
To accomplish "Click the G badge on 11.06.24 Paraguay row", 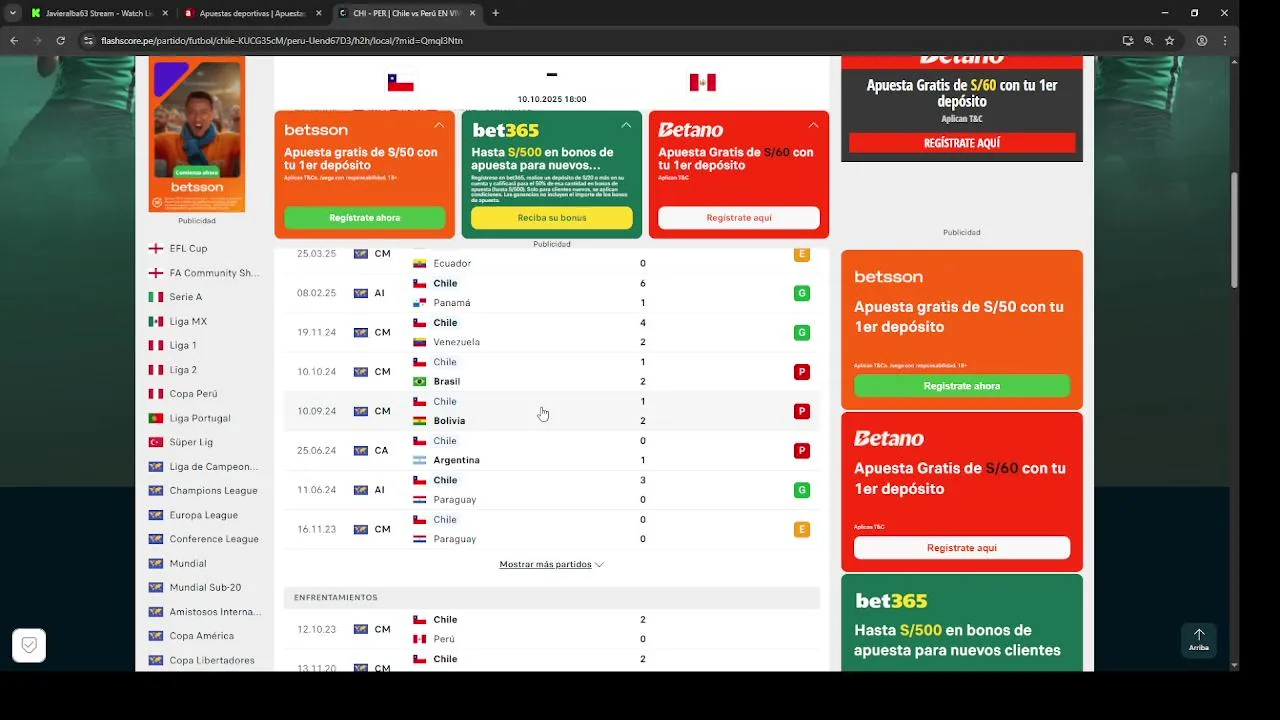I will click(801, 490).
